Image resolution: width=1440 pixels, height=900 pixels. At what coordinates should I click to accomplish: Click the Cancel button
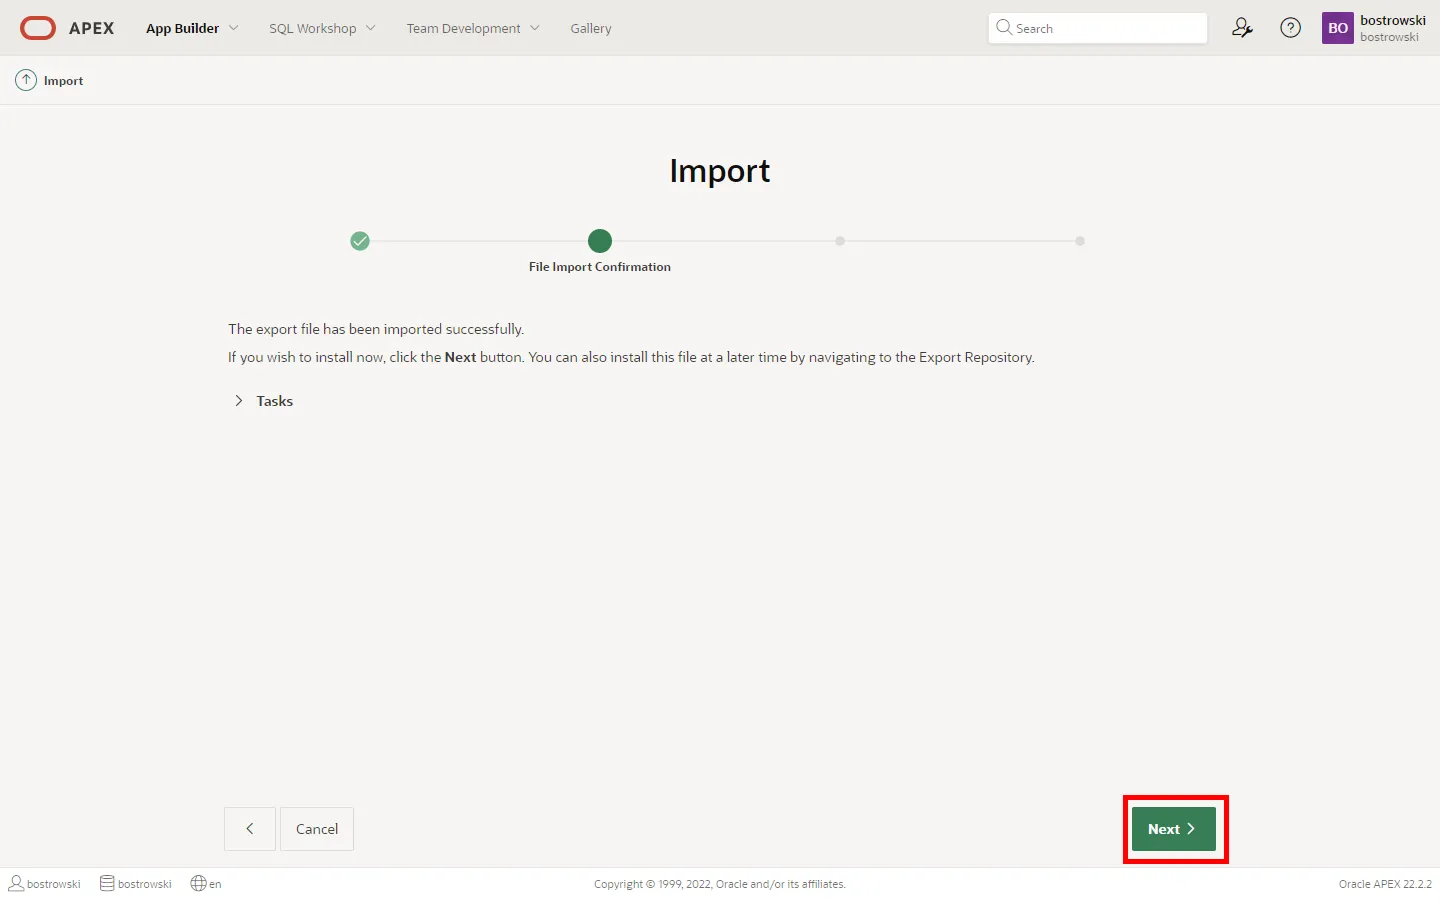point(317,829)
